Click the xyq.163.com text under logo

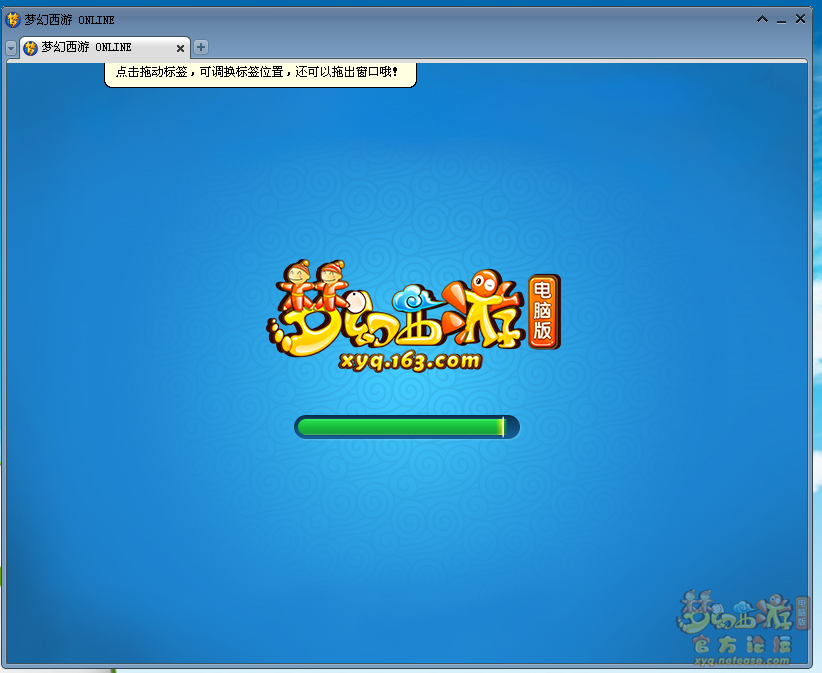[x=410, y=361]
